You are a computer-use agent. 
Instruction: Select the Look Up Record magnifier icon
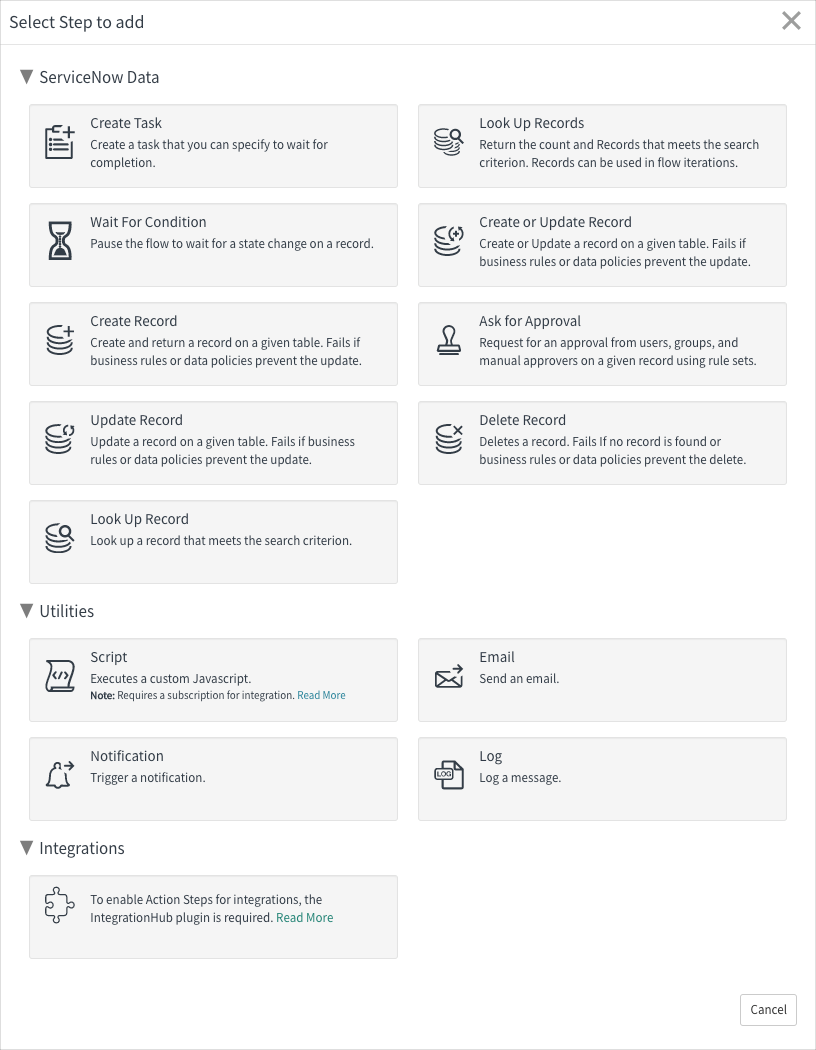pyautogui.click(x=60, y=536)
